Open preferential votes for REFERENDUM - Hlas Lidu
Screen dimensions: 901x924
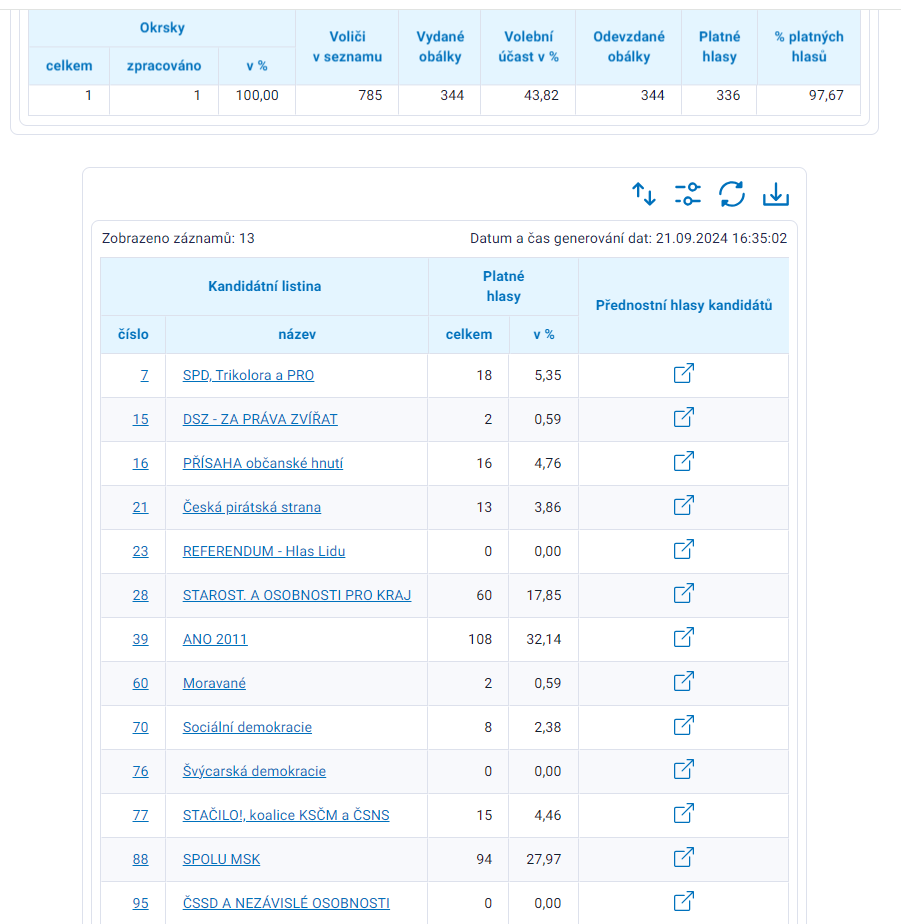coord(684,549)
